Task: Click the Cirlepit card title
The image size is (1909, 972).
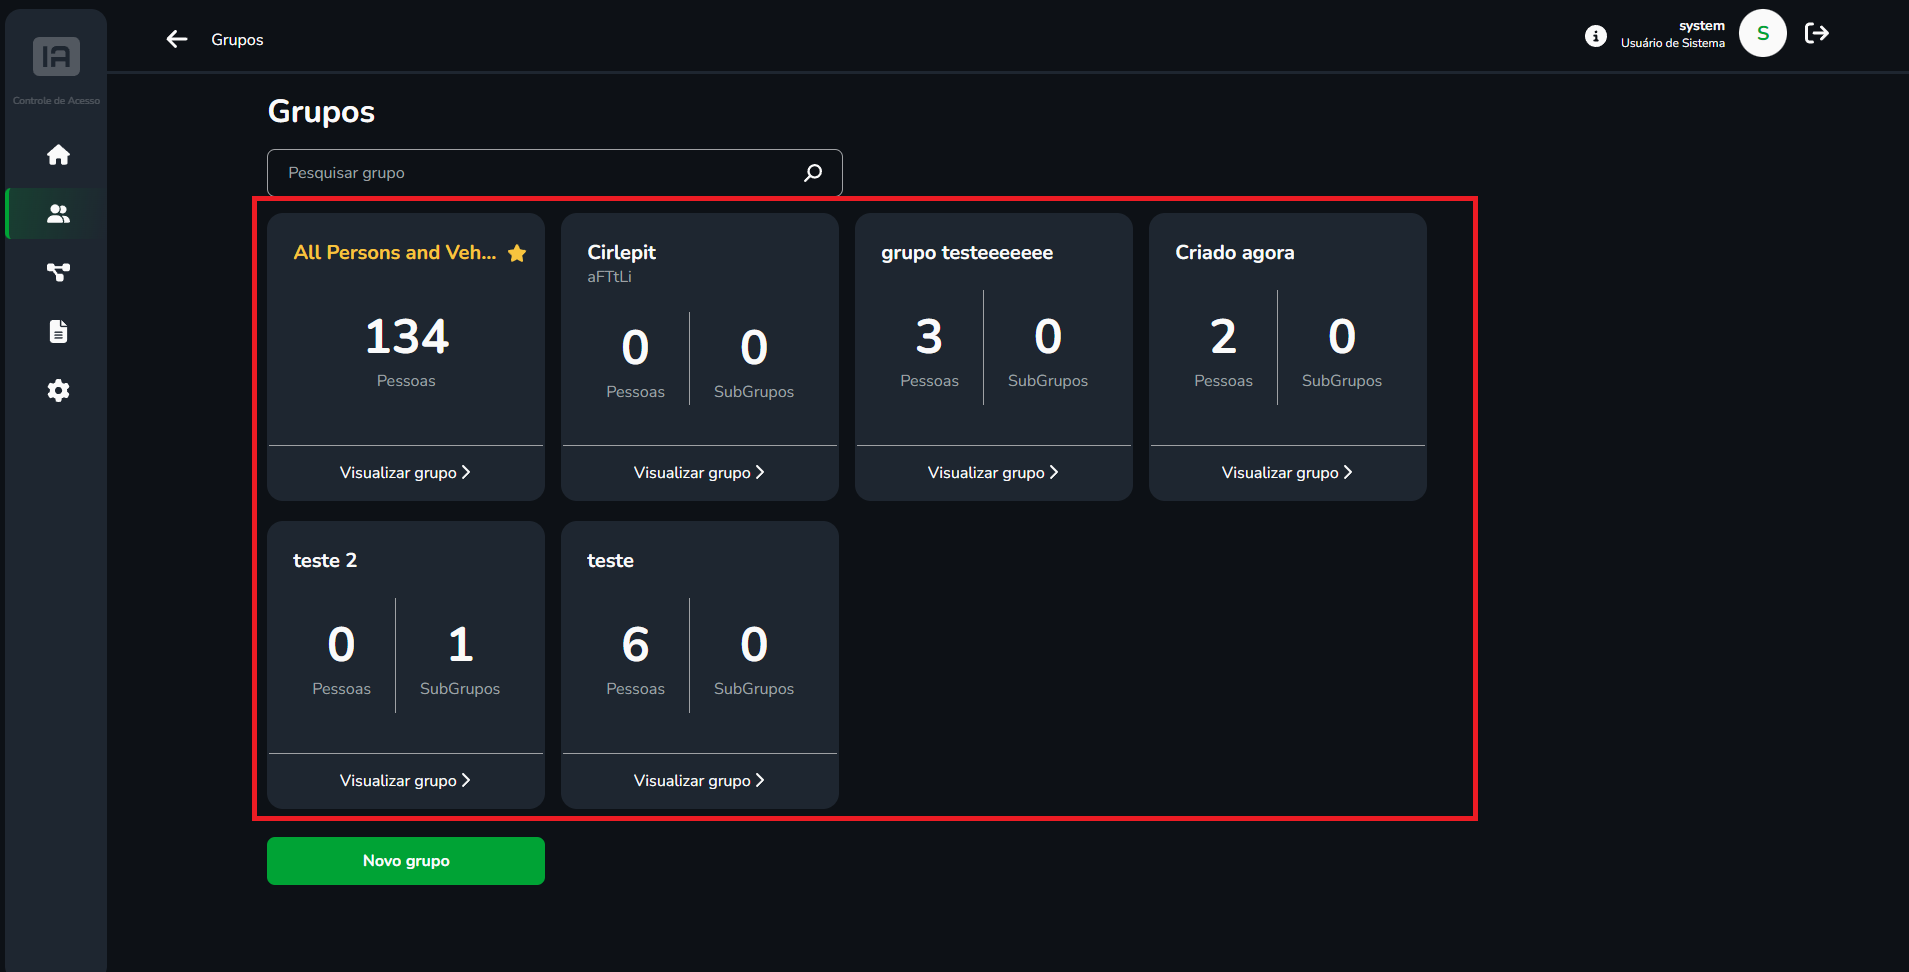Action: (x=622, y=252)
